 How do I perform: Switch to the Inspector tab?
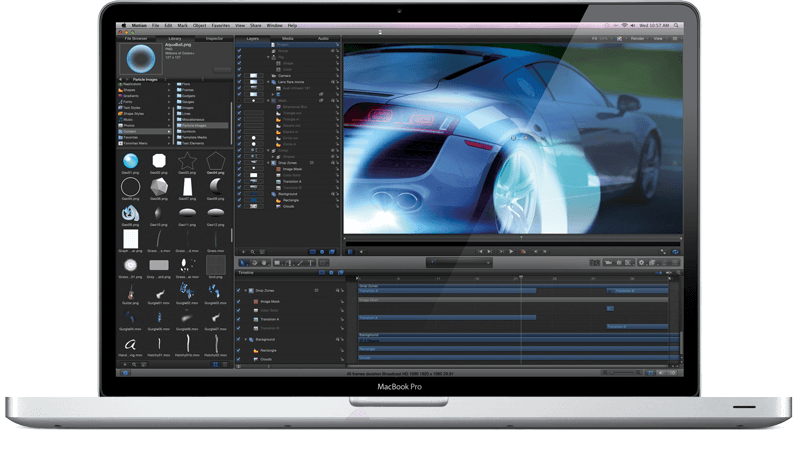pos(214,39)
